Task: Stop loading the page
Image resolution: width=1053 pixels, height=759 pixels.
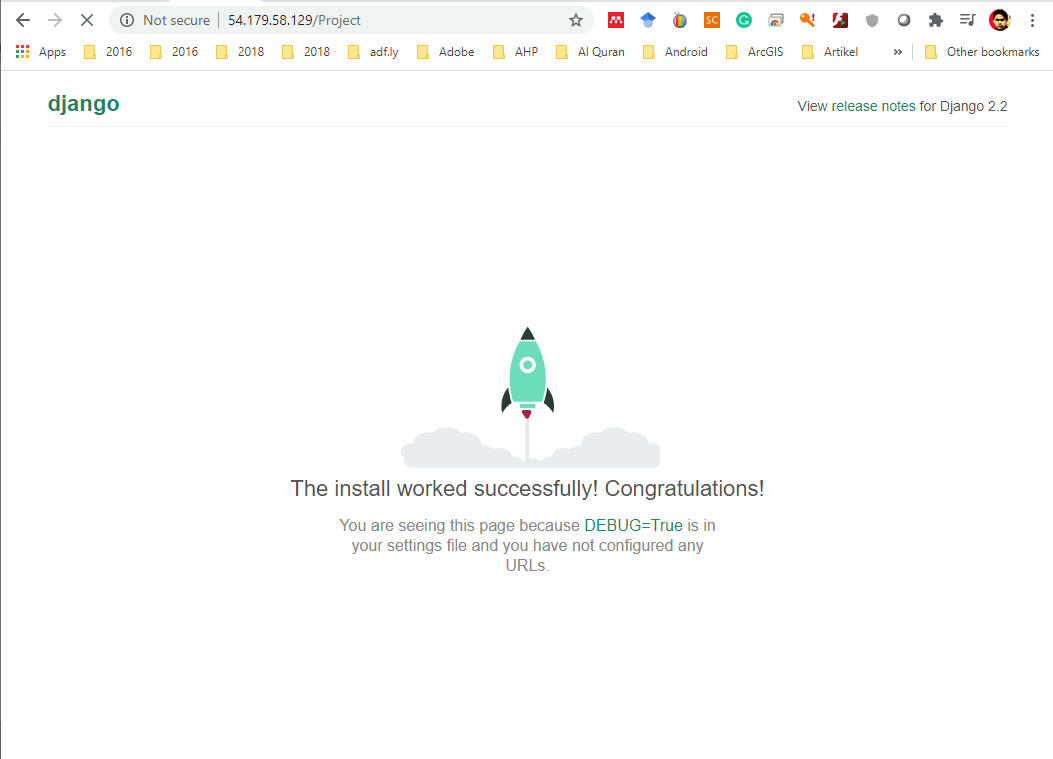Action: coord(87,20)
